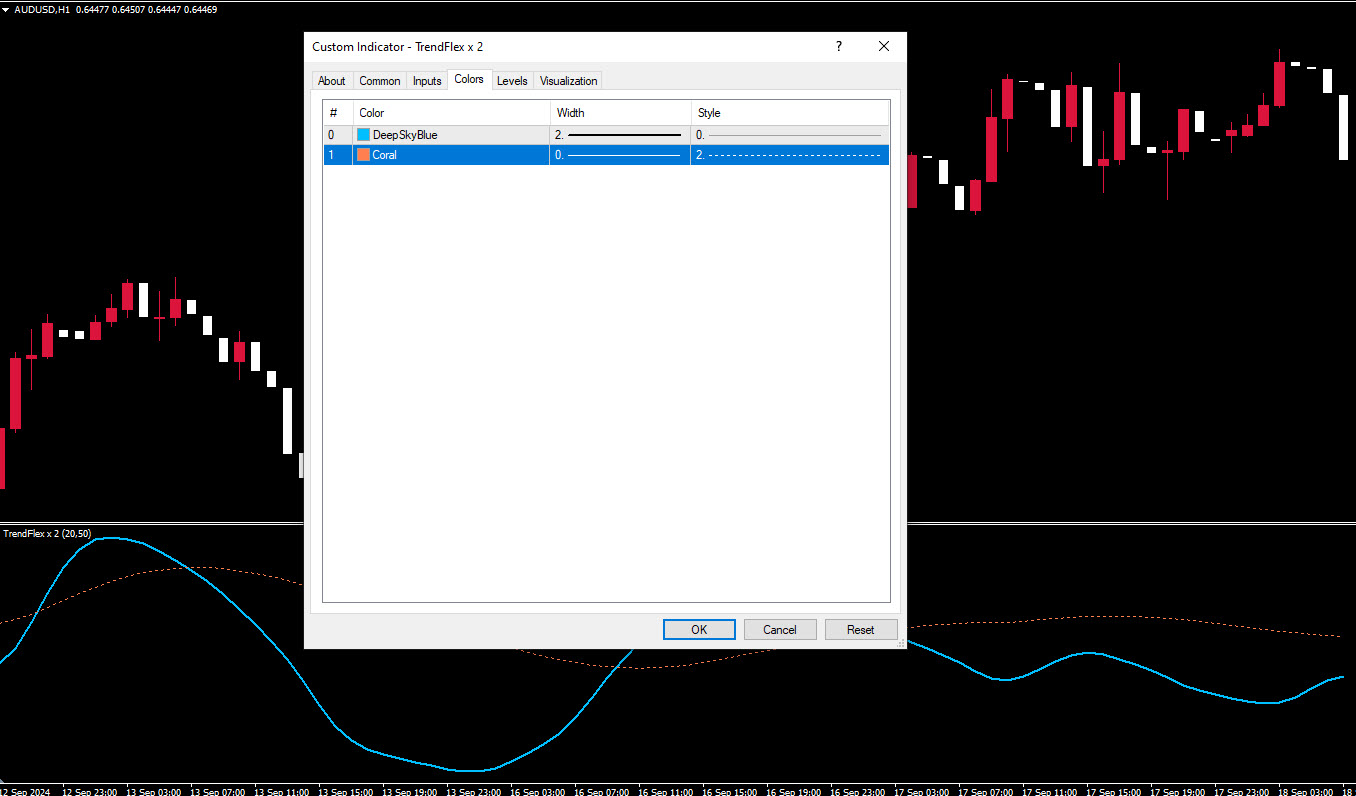The width and height of the screenshot is (1356, 796).
Task: Click the Cancel button
Action: [780, 629]
